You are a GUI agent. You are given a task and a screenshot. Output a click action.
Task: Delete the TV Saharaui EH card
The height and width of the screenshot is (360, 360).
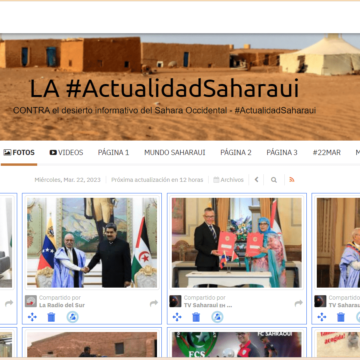point(196,317)
